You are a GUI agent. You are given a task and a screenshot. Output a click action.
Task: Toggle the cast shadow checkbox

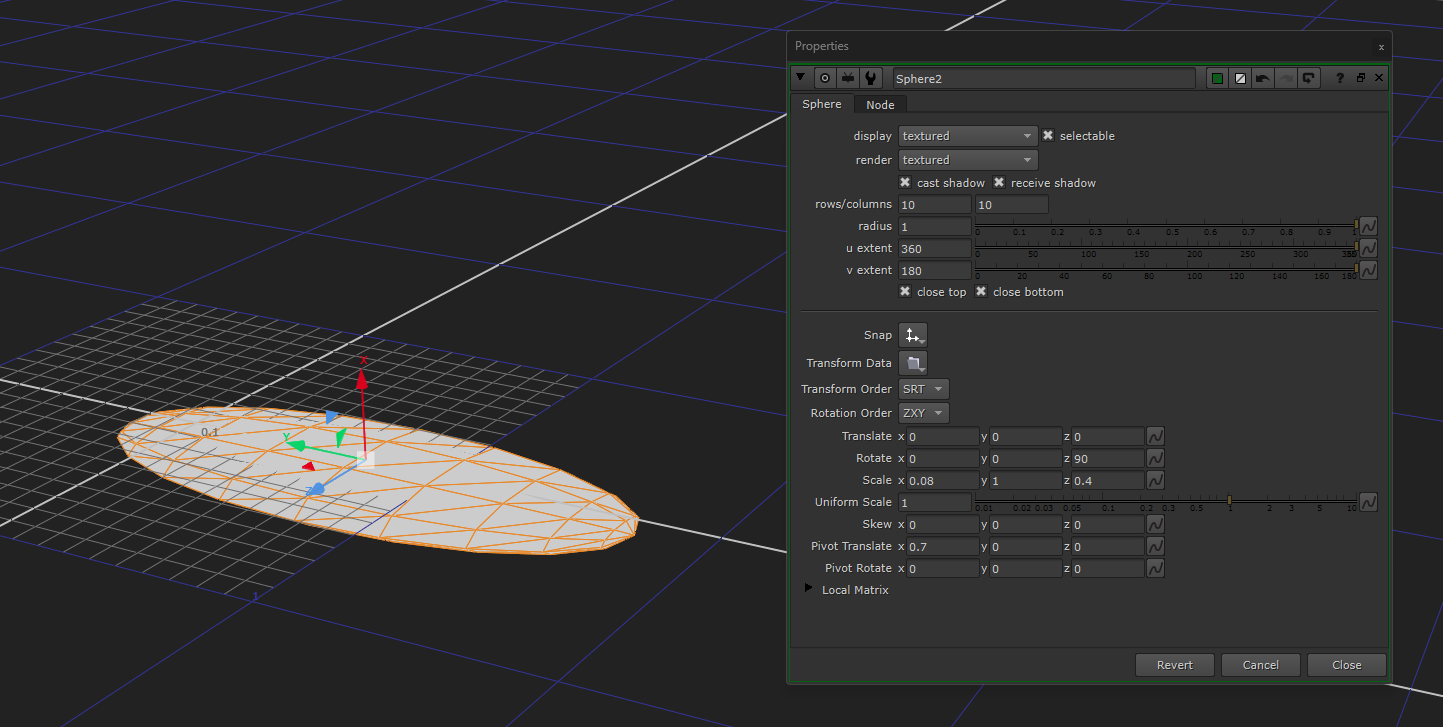[x=905, y=182]
